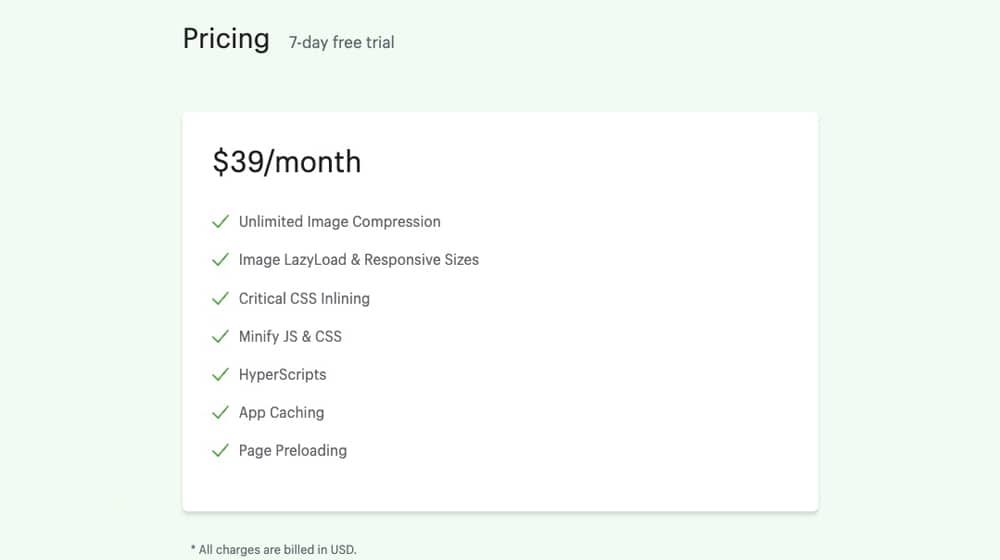Click the Minify JS & CSS feature text

[290, 337]
